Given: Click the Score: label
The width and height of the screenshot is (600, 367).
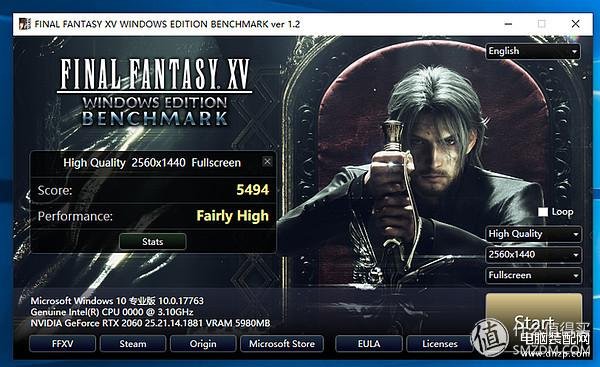Looking at the screenshot, I should pyautogui.click(x=55, y=190).
